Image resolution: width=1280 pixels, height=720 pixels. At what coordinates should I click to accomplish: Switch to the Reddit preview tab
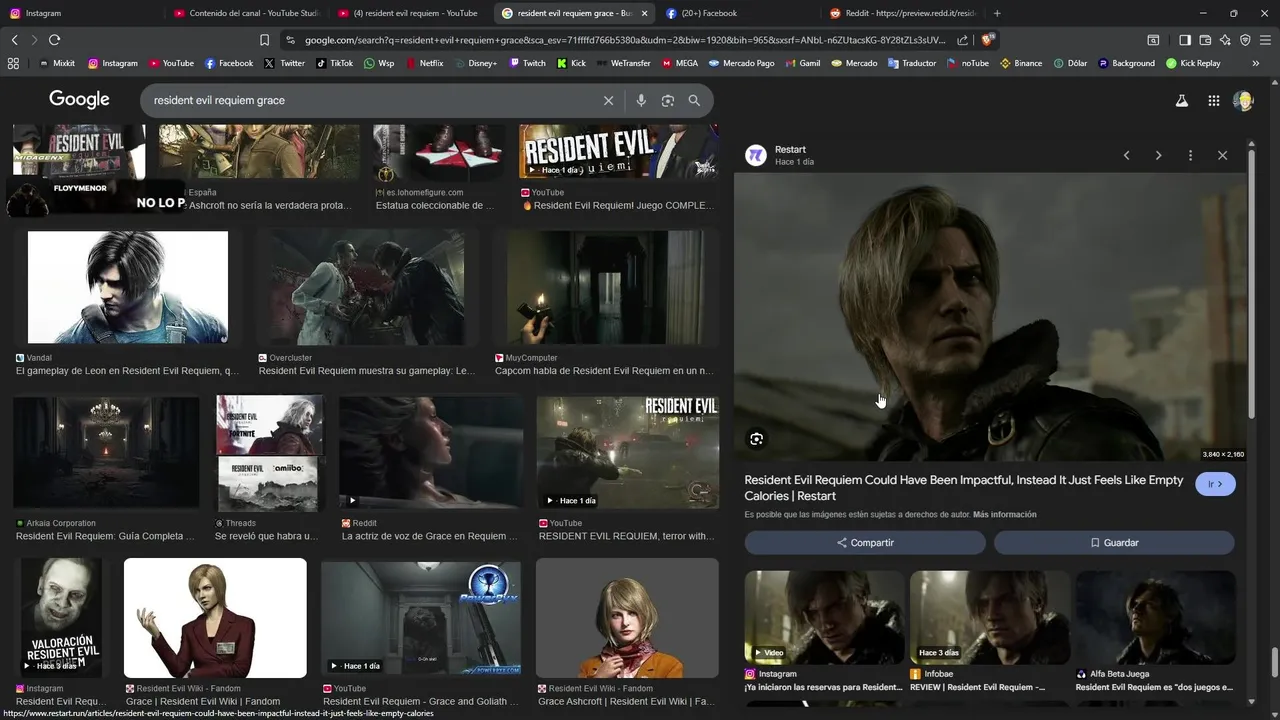903,13
